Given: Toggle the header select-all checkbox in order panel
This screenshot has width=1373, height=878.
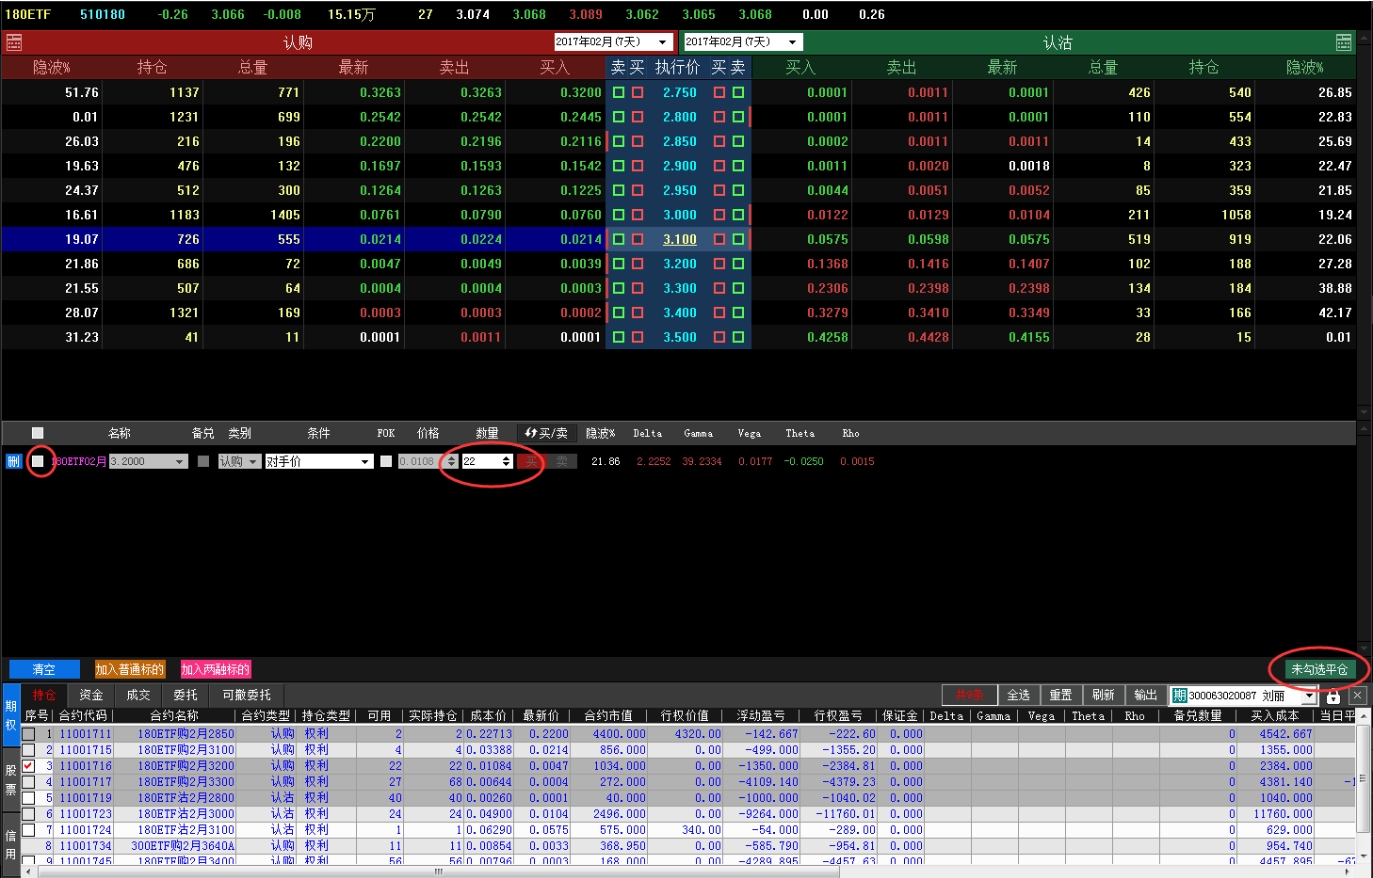Looking at the screenshot, I should click(38, 433).
